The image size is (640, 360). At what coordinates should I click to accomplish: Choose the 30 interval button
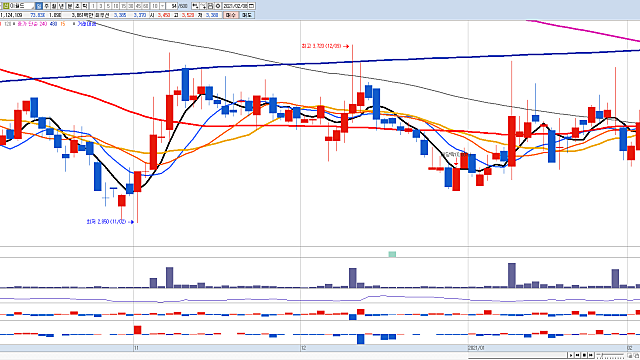tap(131, 6)
